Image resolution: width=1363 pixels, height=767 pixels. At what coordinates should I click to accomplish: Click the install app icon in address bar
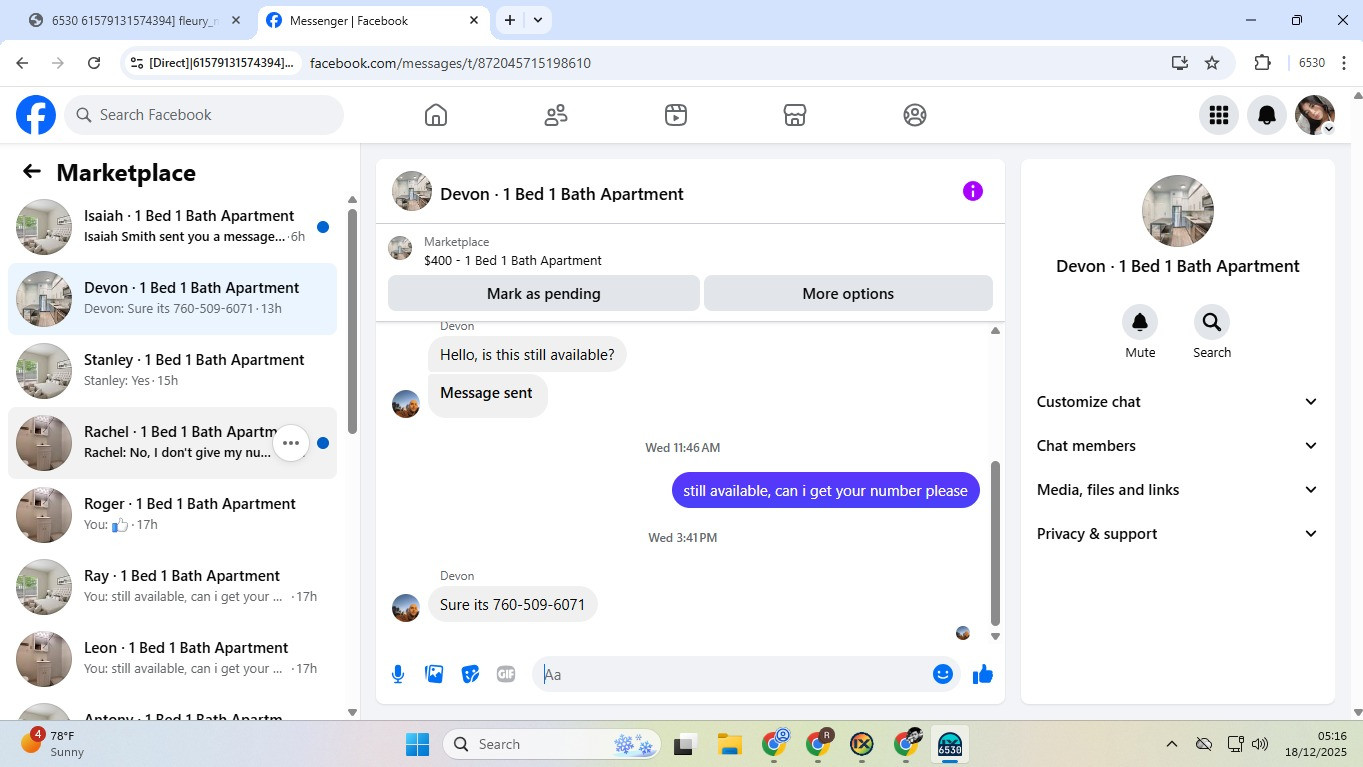point(1180,63)
